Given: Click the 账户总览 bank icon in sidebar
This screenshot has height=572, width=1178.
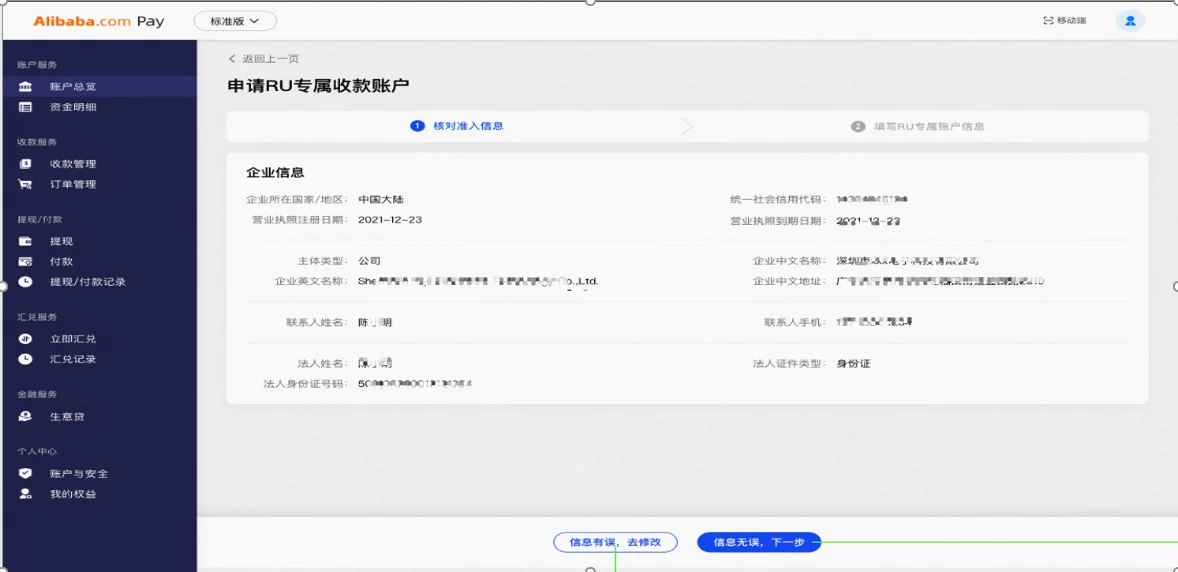Looking at the screenshot, I should [26, 87].
